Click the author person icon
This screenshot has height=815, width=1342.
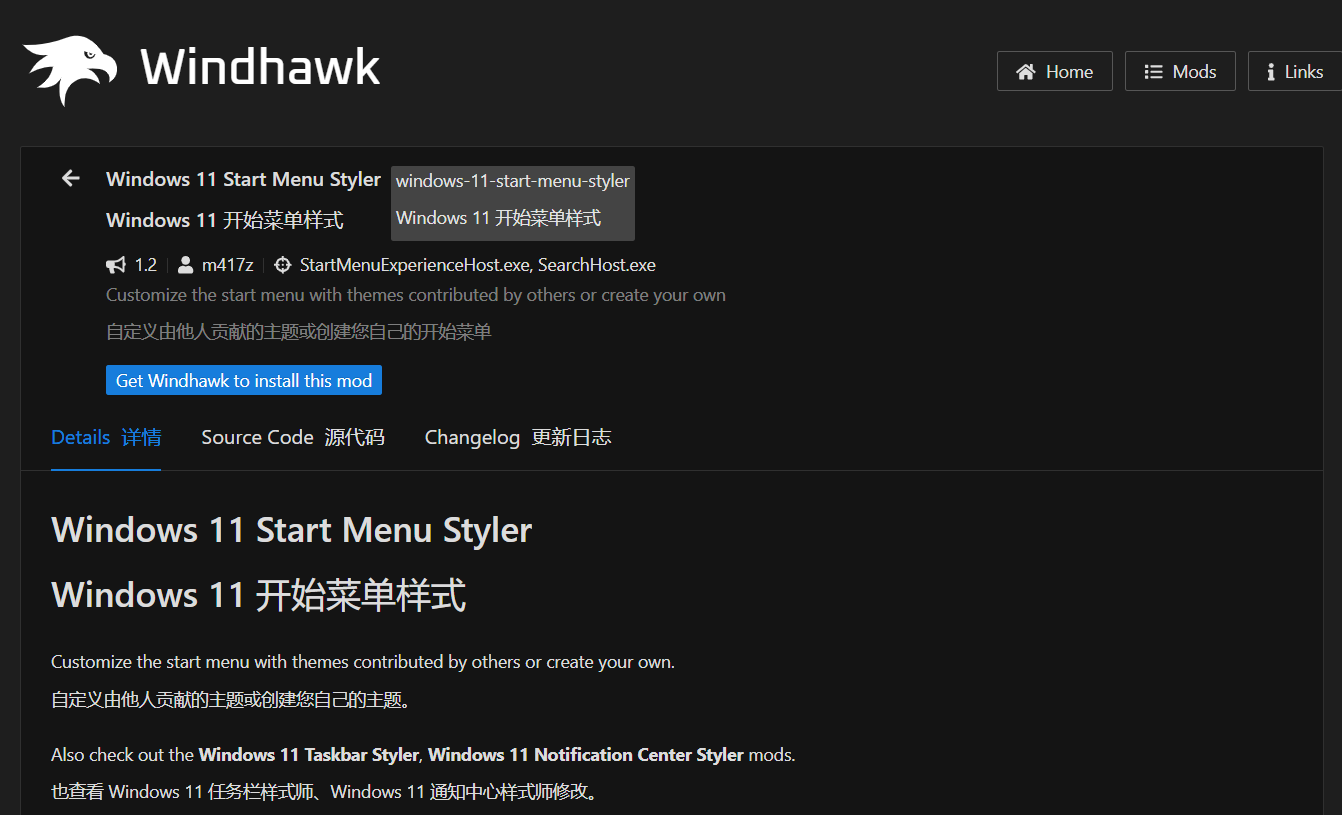[x=185, y=265]
